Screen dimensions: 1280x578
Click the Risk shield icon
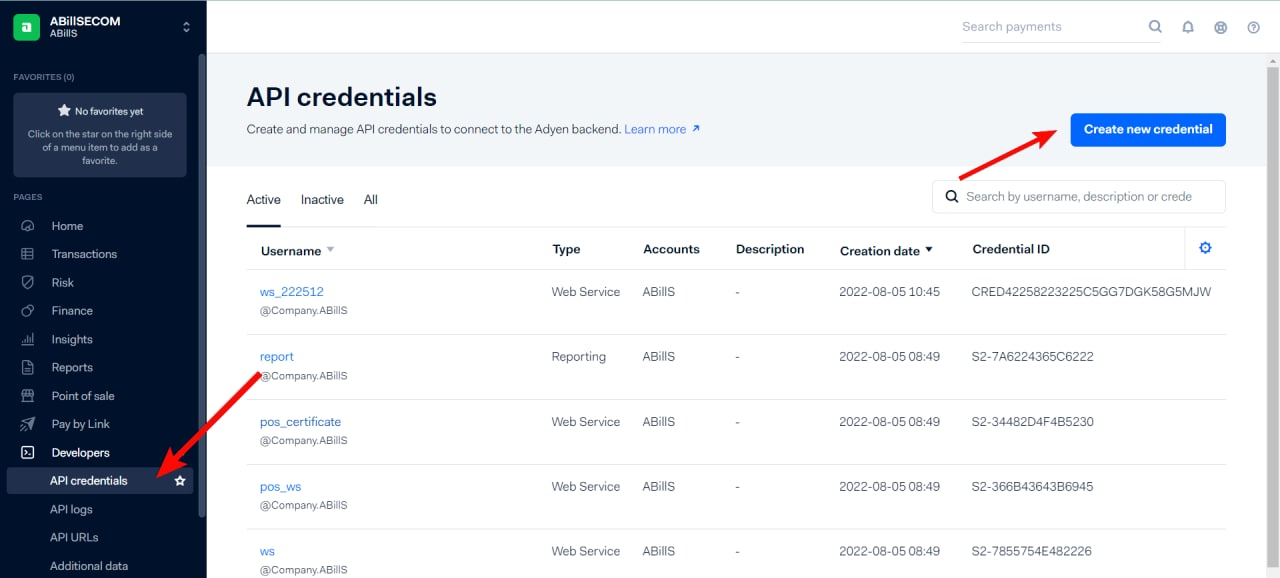point(28,283)
